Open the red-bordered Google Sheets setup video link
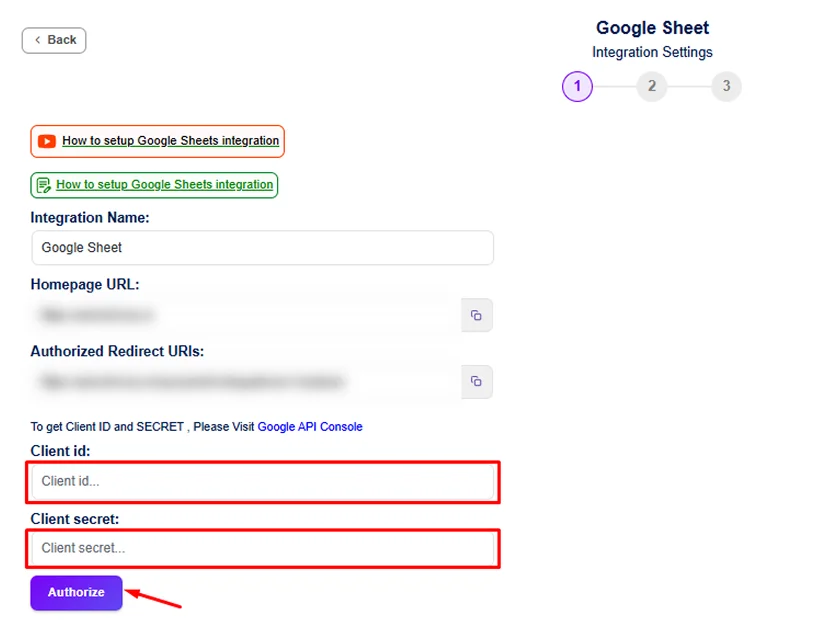 click(170, 141)
